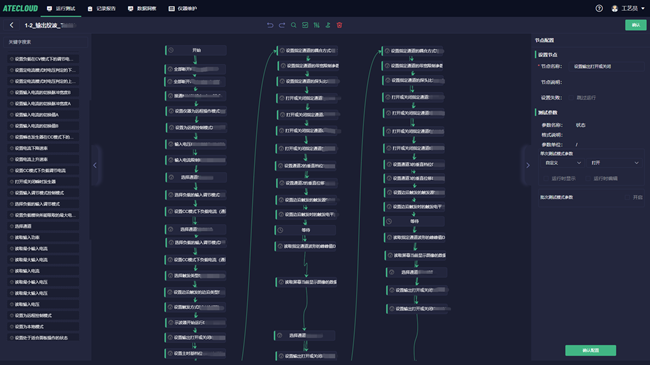This screenshot has width=650, height=365.
Task: Click the green confirm button at top right
Action: (635, 25)
